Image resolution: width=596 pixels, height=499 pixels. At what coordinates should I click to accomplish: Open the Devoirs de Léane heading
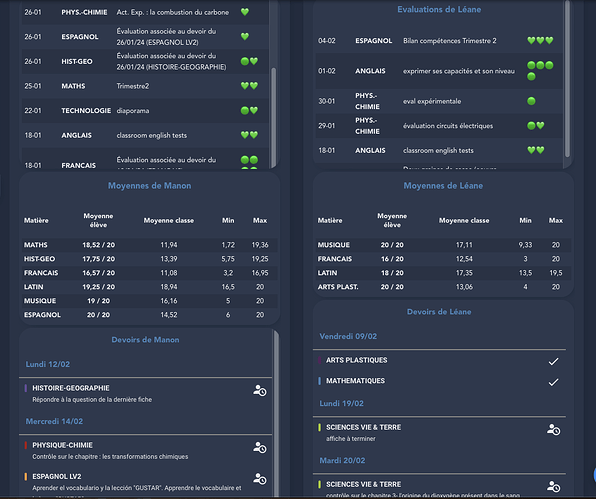[439, 312]
